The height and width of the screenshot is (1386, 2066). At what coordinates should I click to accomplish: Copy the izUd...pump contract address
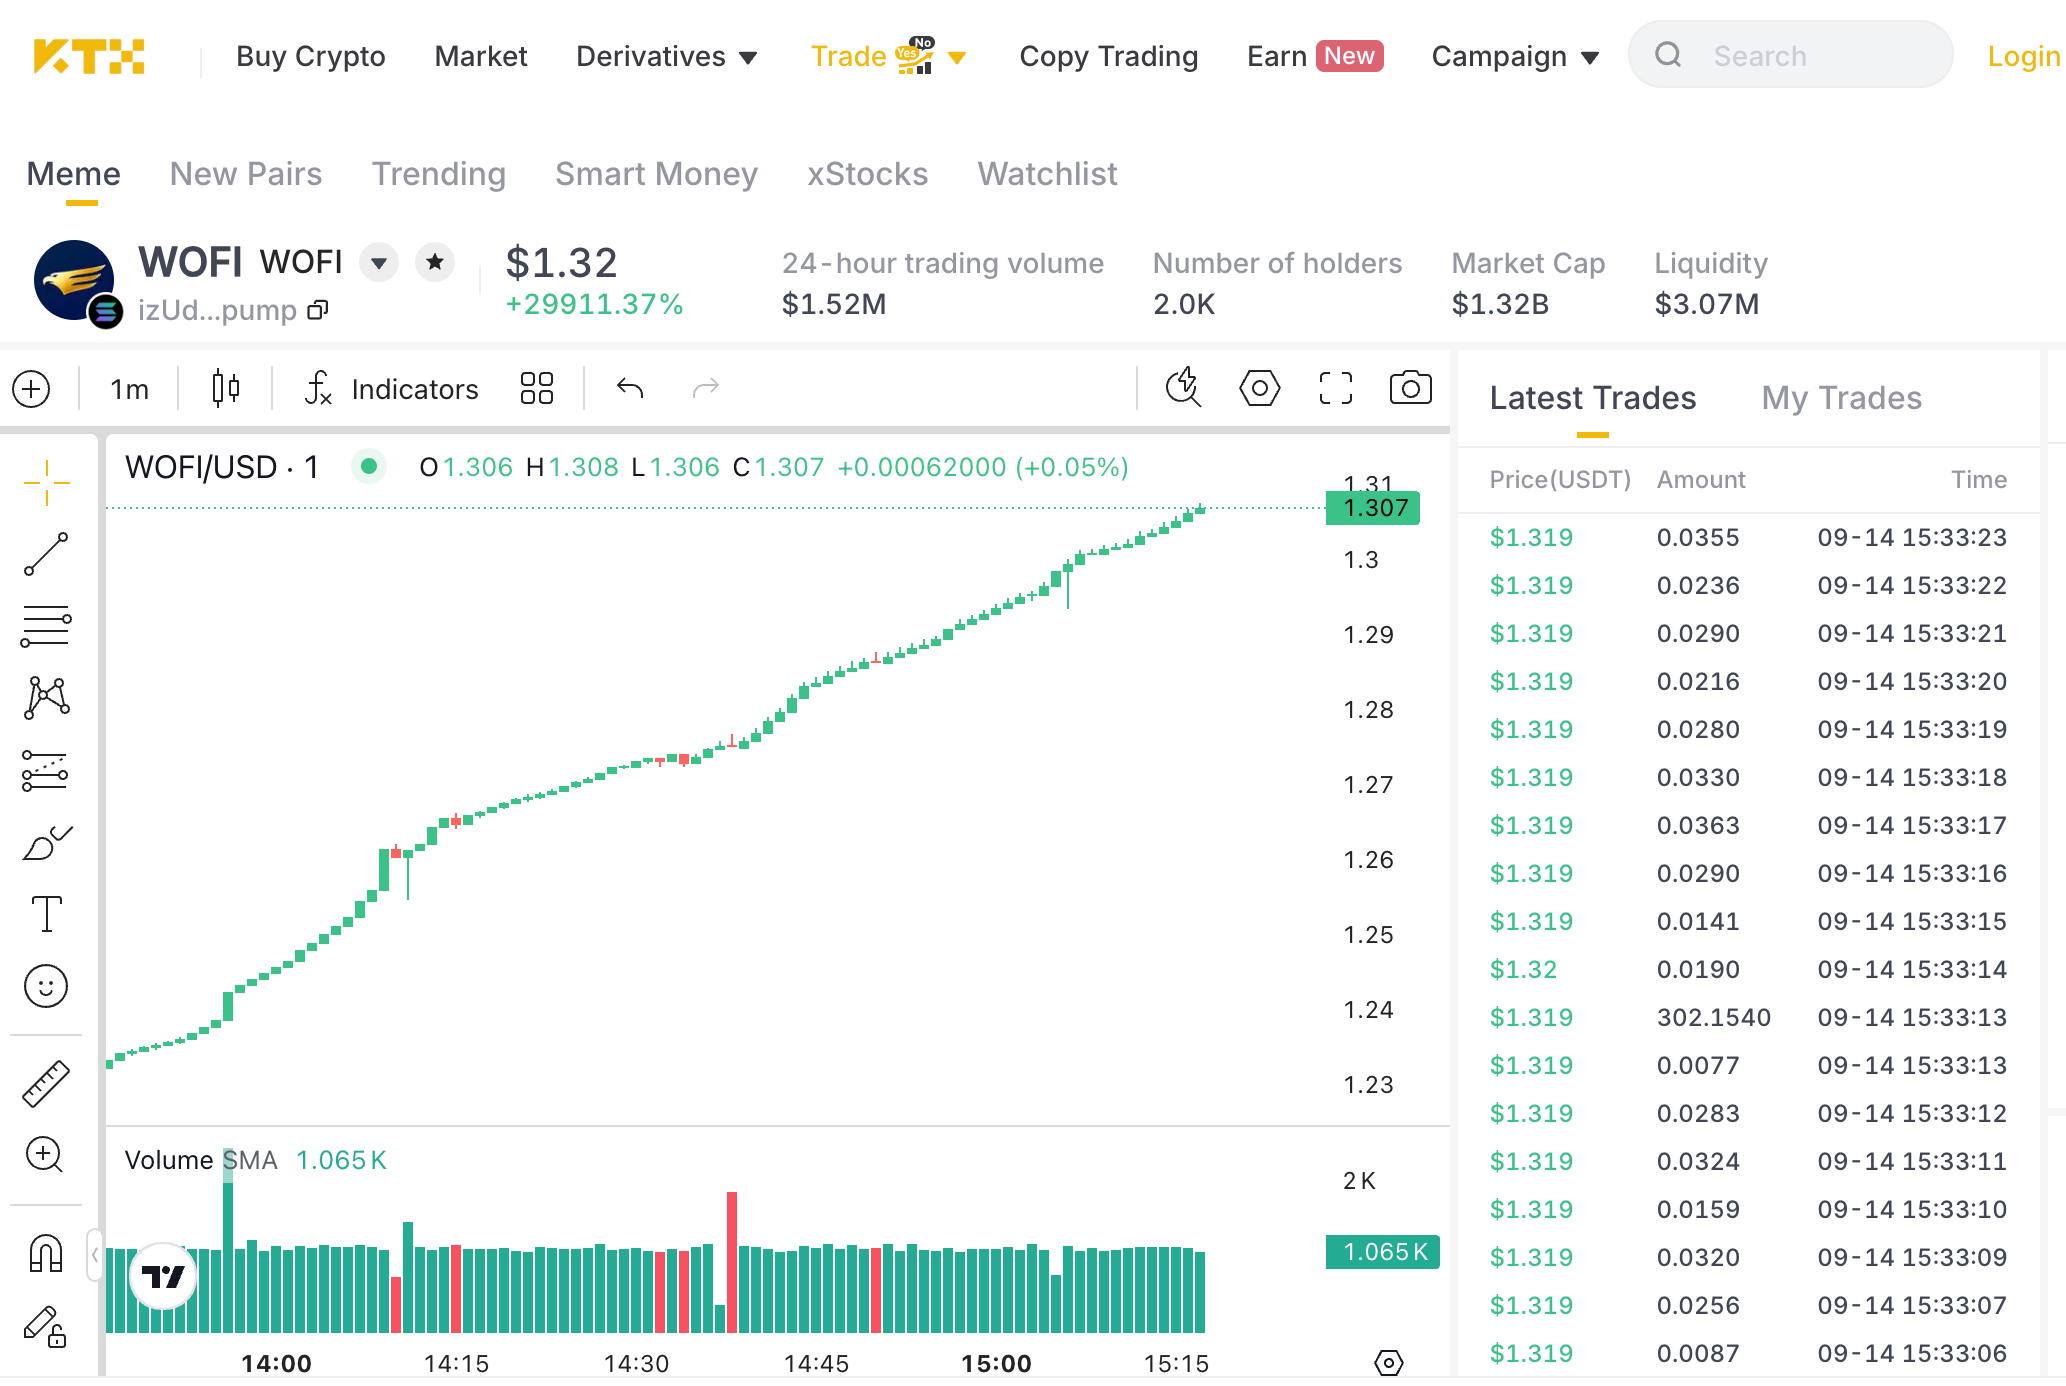tap(318, 310)
